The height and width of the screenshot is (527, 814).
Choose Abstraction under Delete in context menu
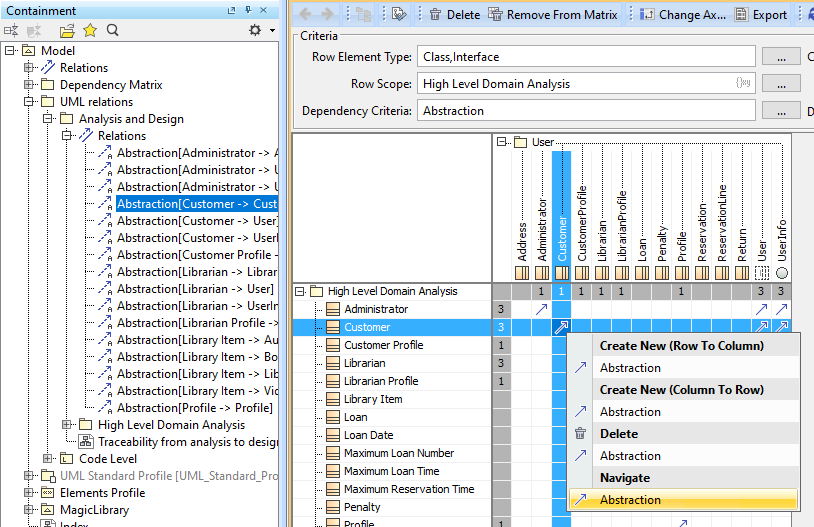coord(630,456)
